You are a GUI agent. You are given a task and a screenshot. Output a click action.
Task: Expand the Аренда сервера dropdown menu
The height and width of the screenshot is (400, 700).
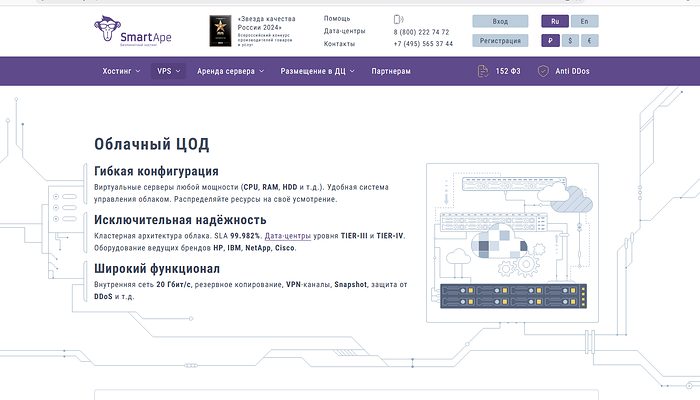(x=230, y=71)
